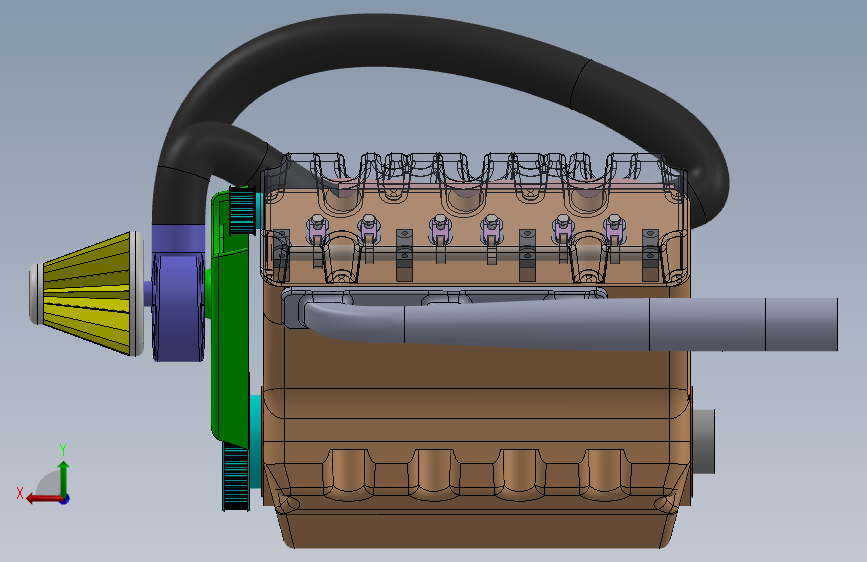This screenshot has height=562, width=867.
Task: Select the lower teal toothed pulley
Action: (x=236, y=477)
